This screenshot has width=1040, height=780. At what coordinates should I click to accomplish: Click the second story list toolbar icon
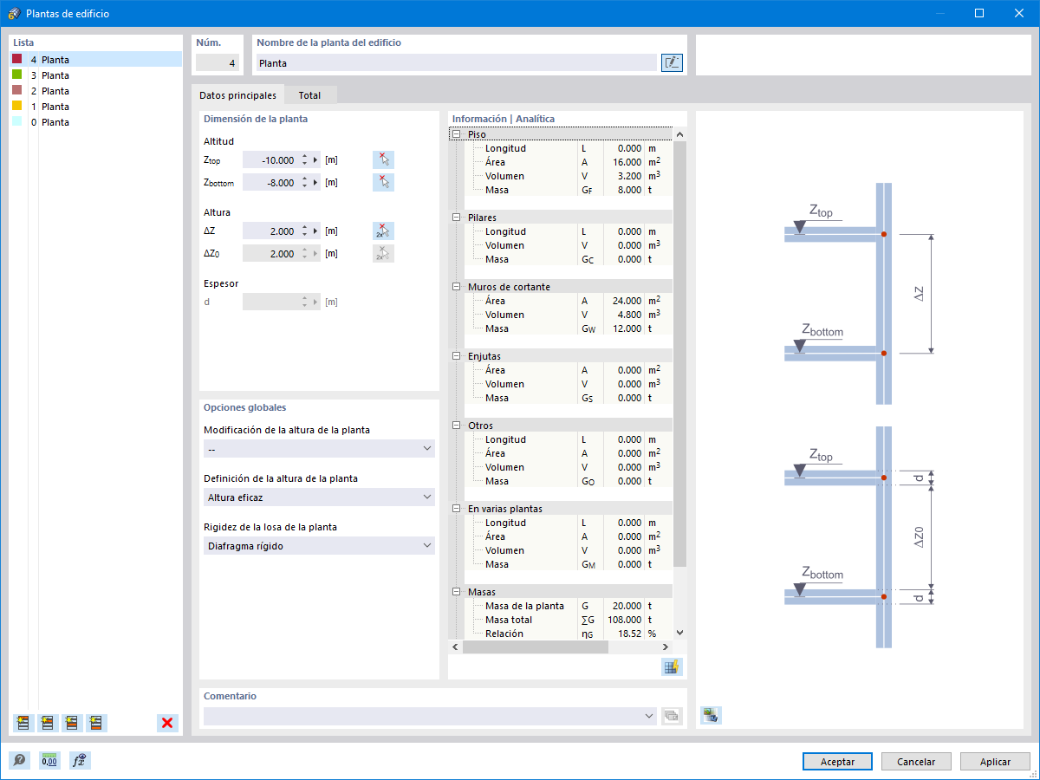[x=47, y=722]
